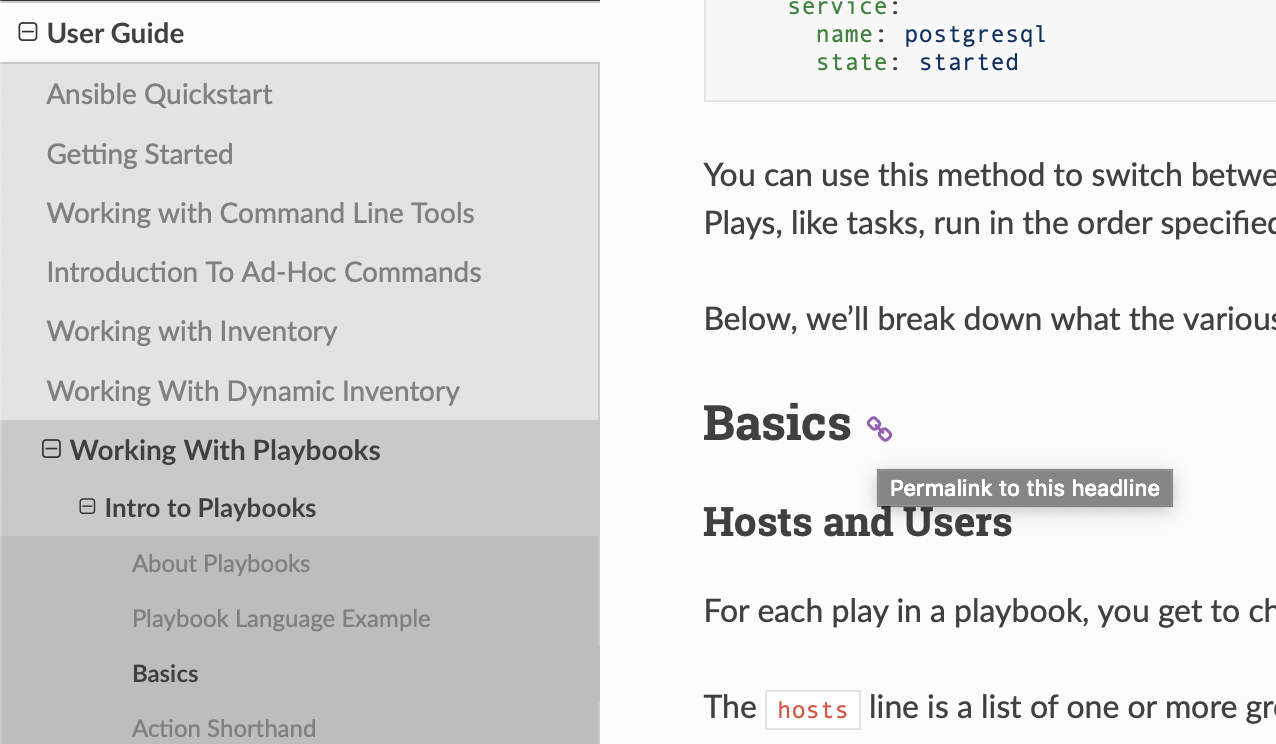Go to the About Playbooks section
Screen dimensions: 1276x744
pos(220,563)
